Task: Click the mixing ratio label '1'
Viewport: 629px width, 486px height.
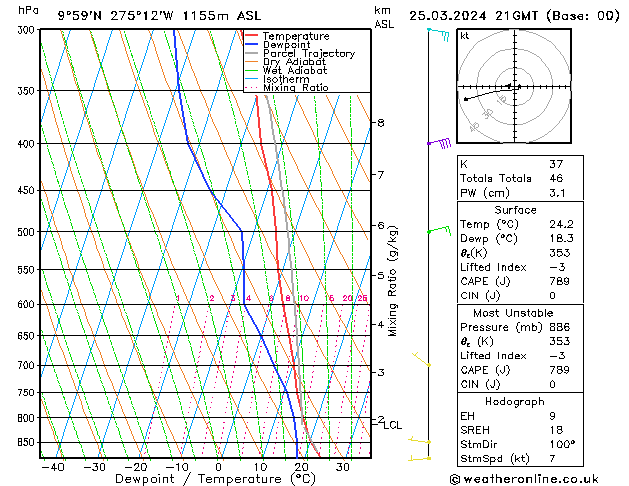Action: tap(178, 298)
